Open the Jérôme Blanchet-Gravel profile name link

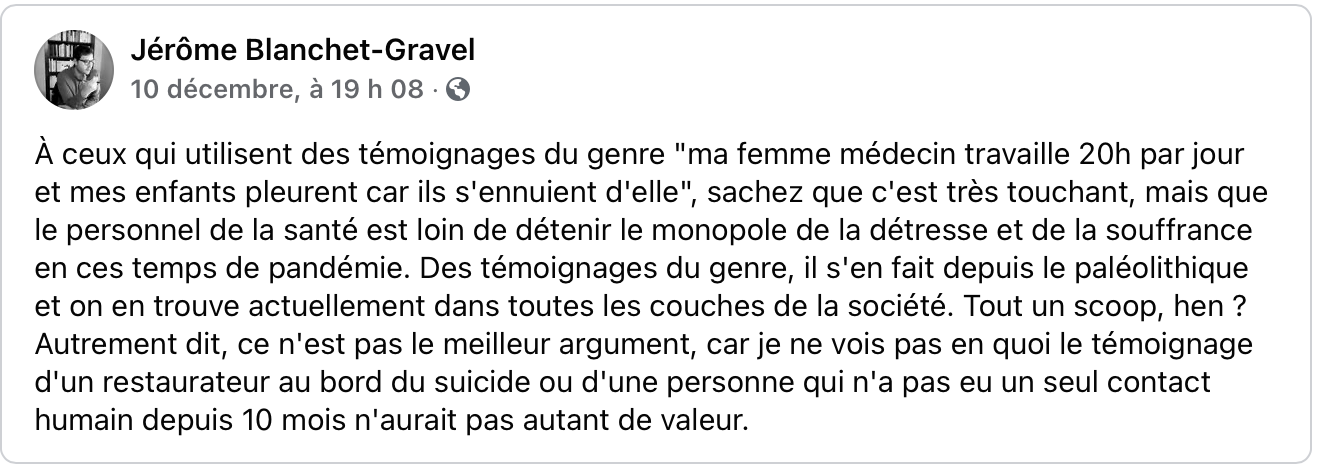[303, 50]
